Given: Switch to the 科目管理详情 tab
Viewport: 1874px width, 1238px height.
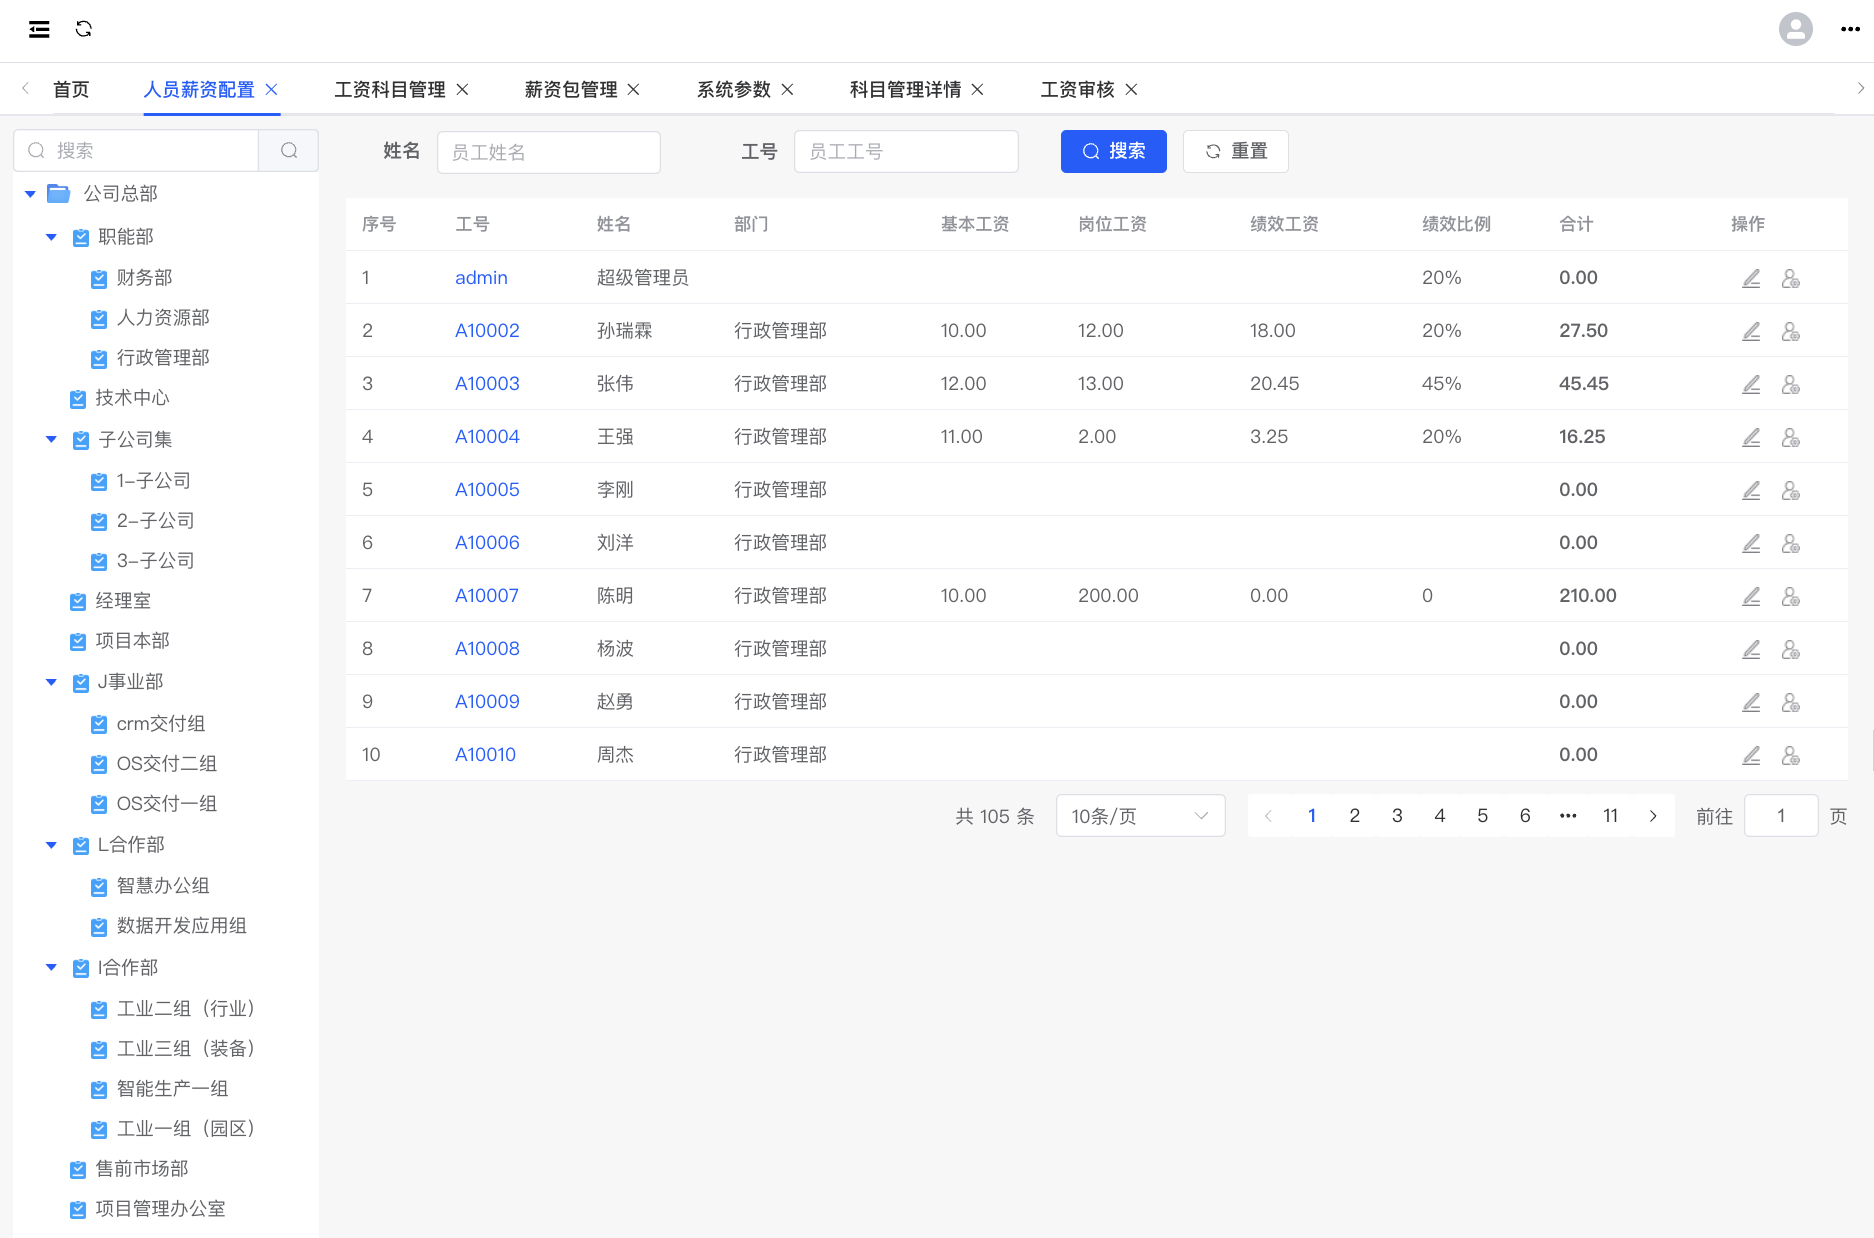Looking at the screenshot, I should [905, 89].
